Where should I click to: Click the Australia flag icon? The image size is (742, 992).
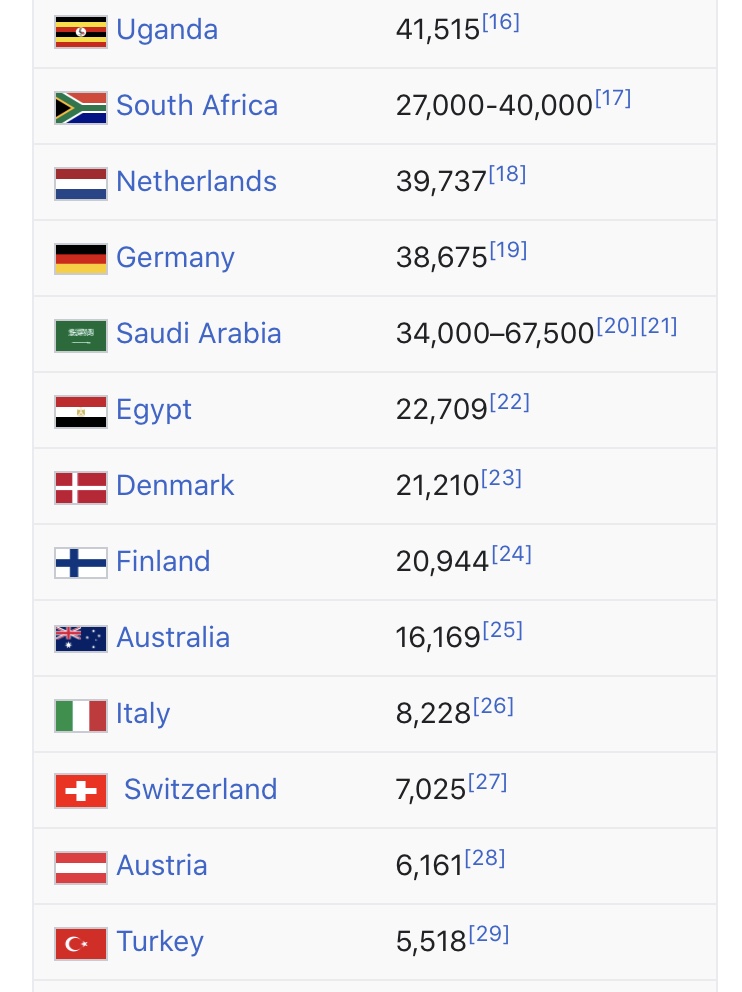(81, 639)
